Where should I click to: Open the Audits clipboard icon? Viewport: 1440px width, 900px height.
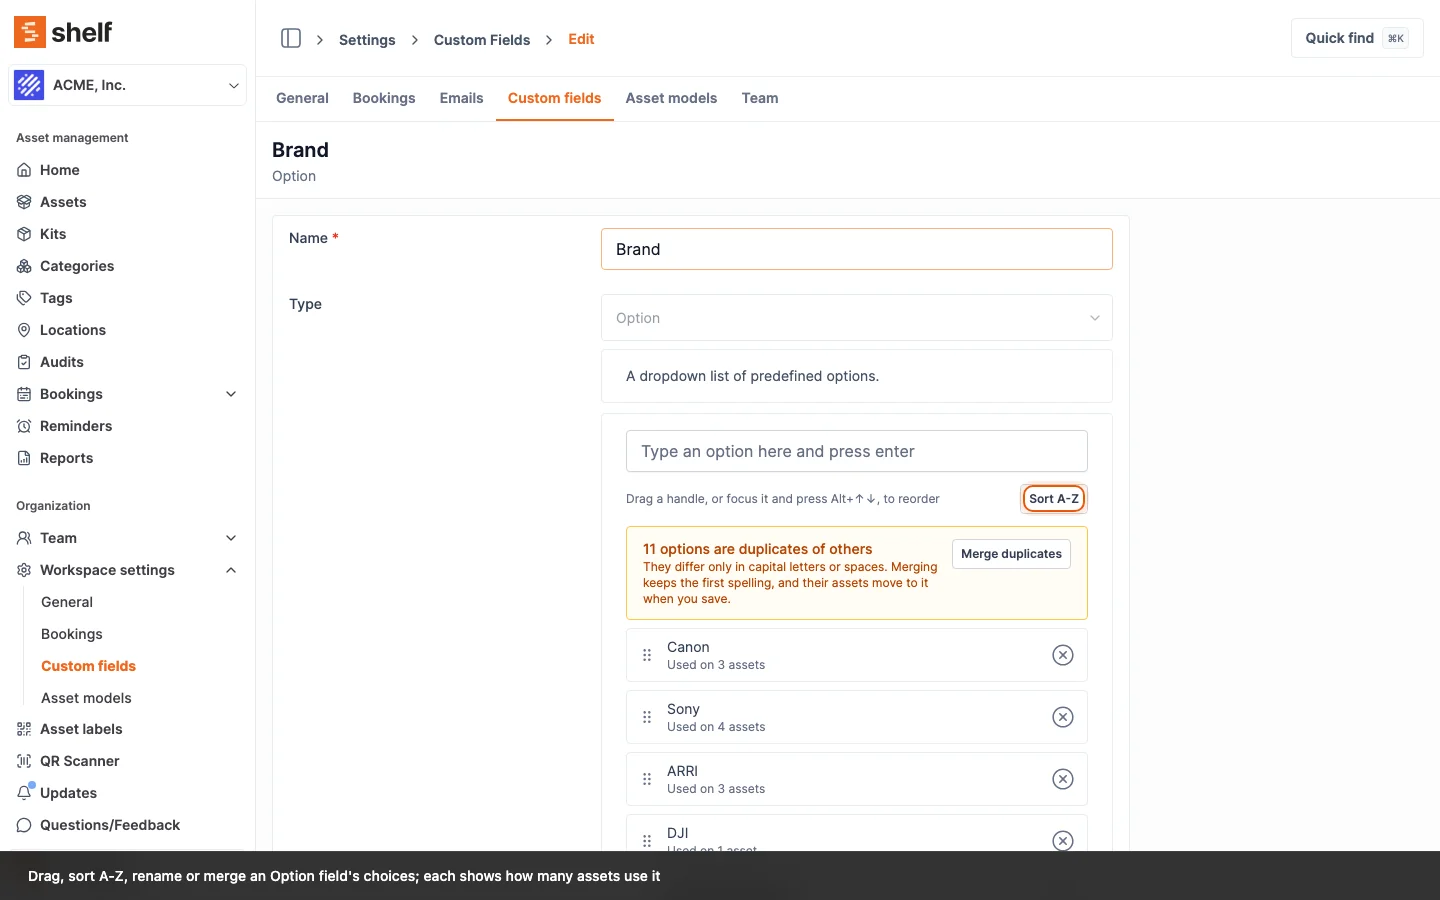click(x=24, y=362)
